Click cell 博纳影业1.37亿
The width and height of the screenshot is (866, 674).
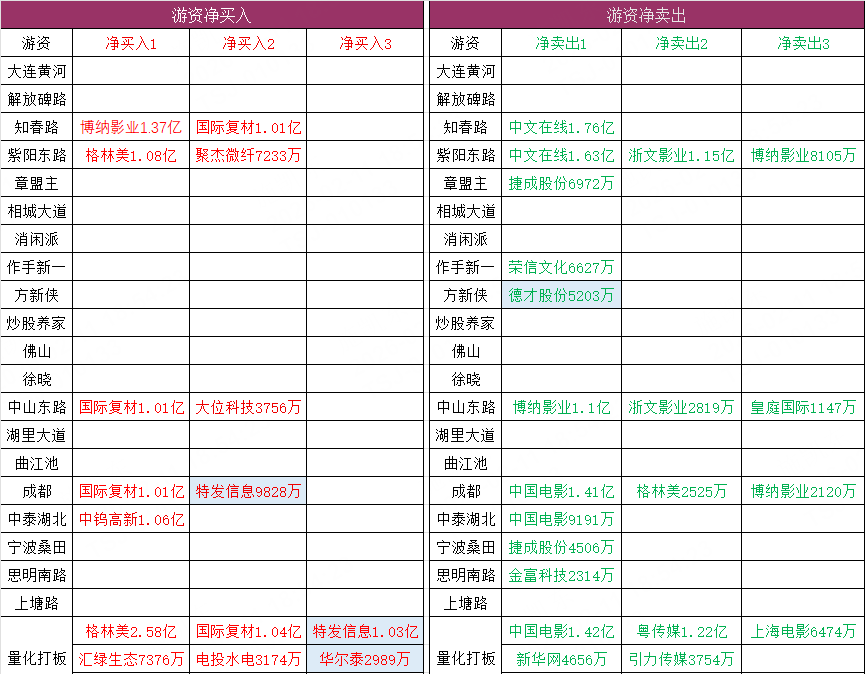point(131,127)
